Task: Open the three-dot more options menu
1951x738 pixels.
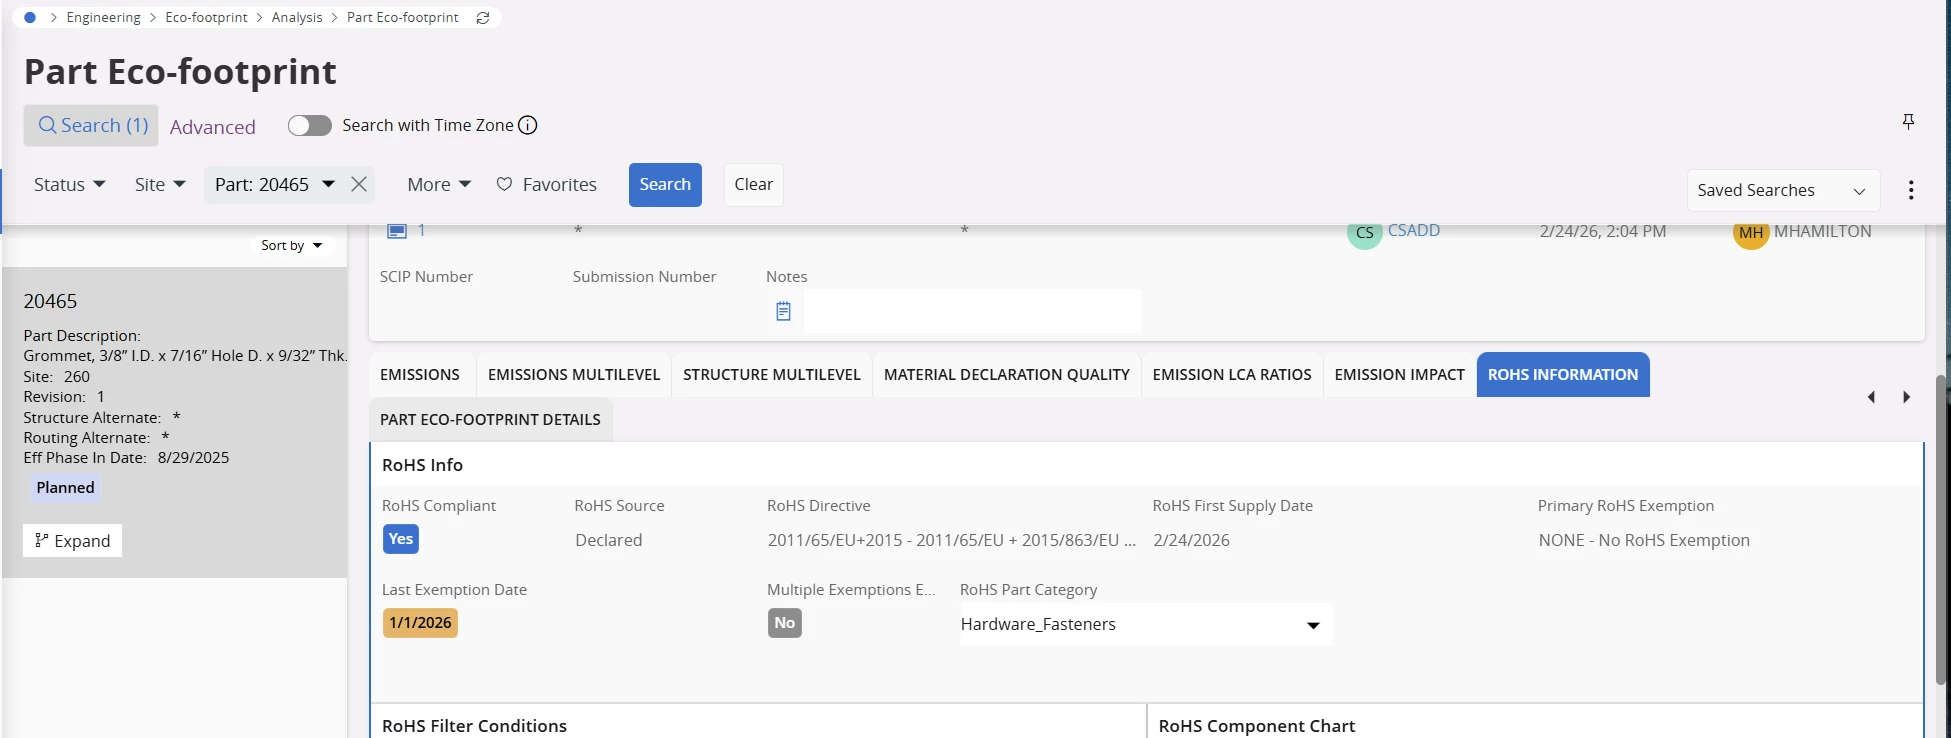Action: click(x=1911, y=190)
